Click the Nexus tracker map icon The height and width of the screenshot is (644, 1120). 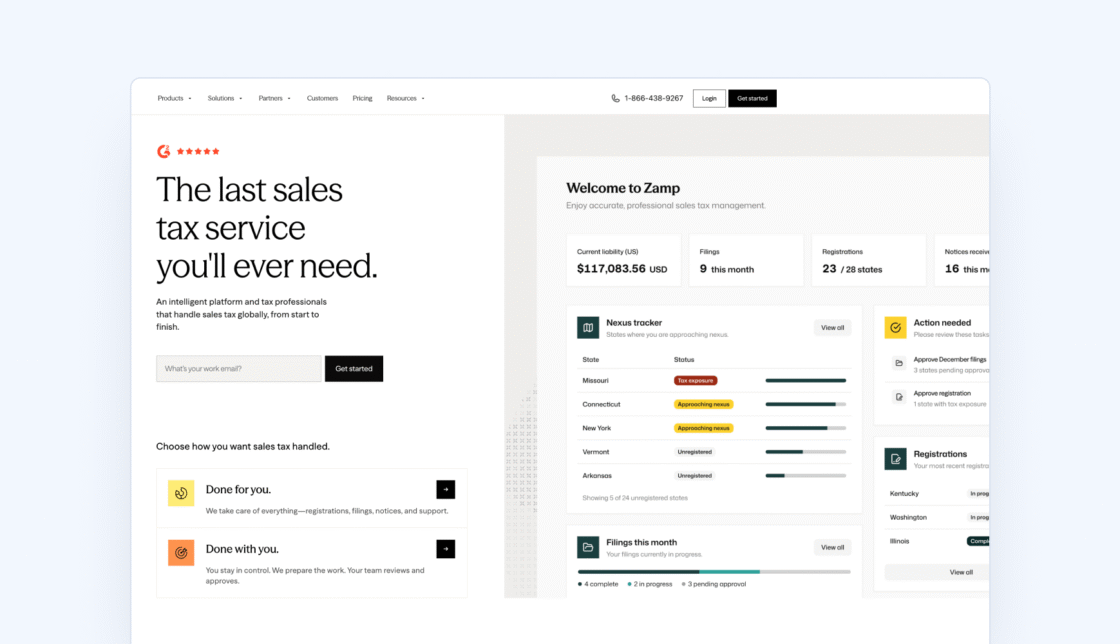pyautogui.click(x=588, y=328)
